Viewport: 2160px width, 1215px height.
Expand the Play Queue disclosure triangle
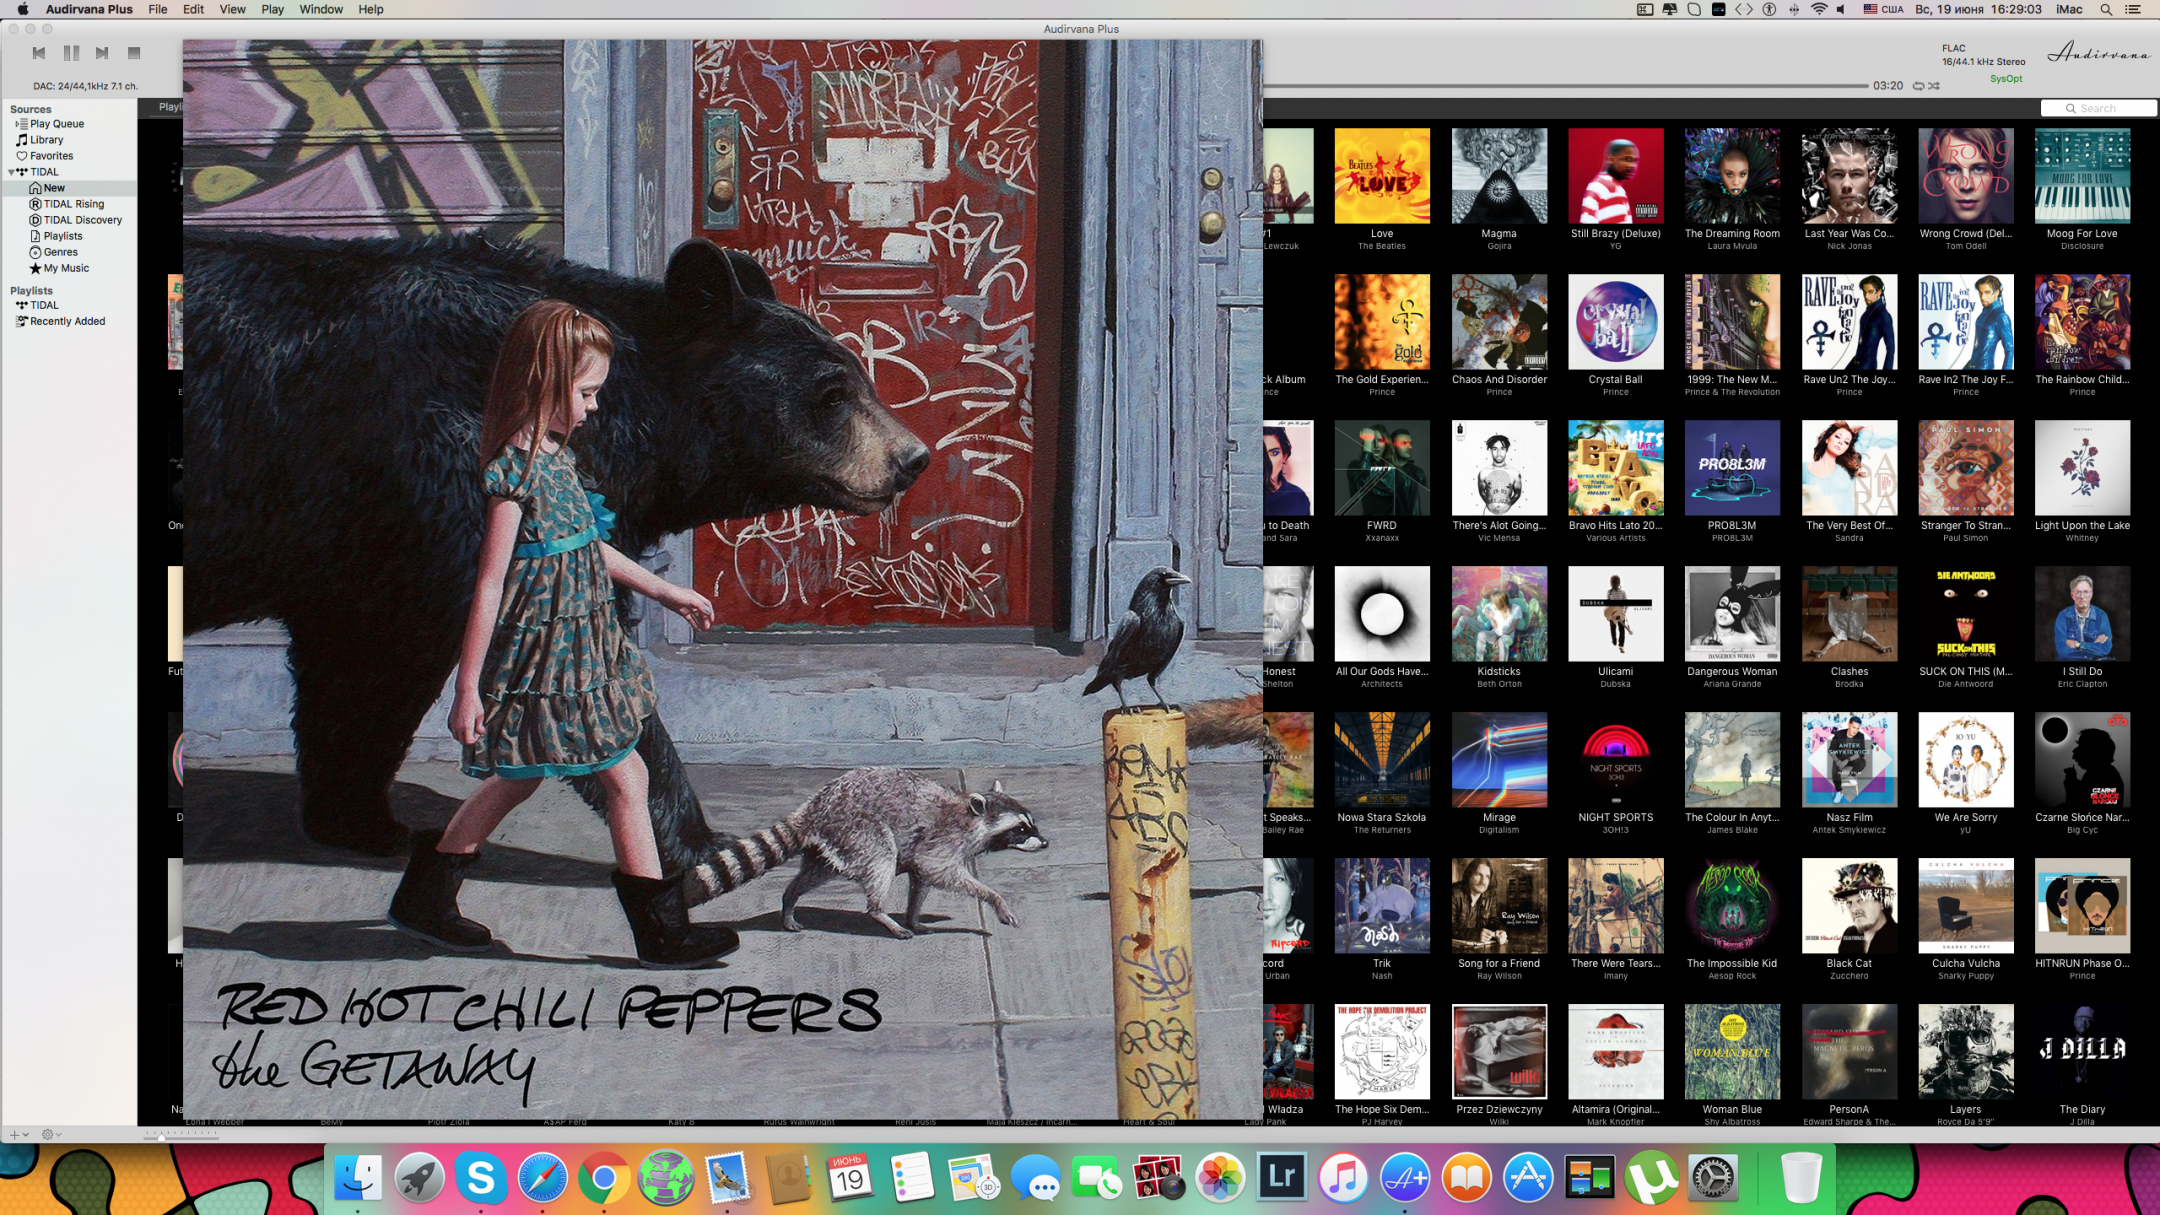(x=17, y=124)
